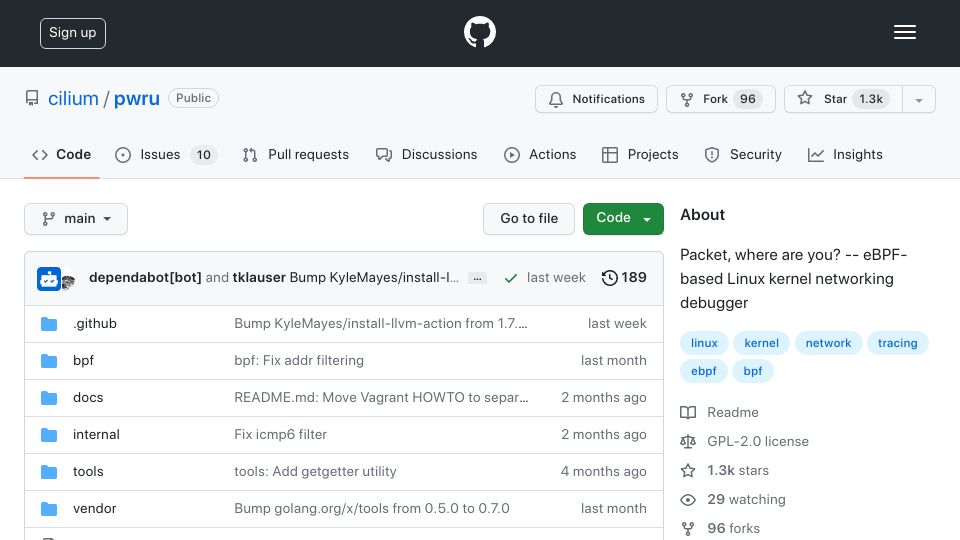The width and height of the screenshot is (960, 540).
Task: Open commit 'Bump golang.org/x/tools from 0.5.0 to 0.7.0'
Action: [372, 509]
